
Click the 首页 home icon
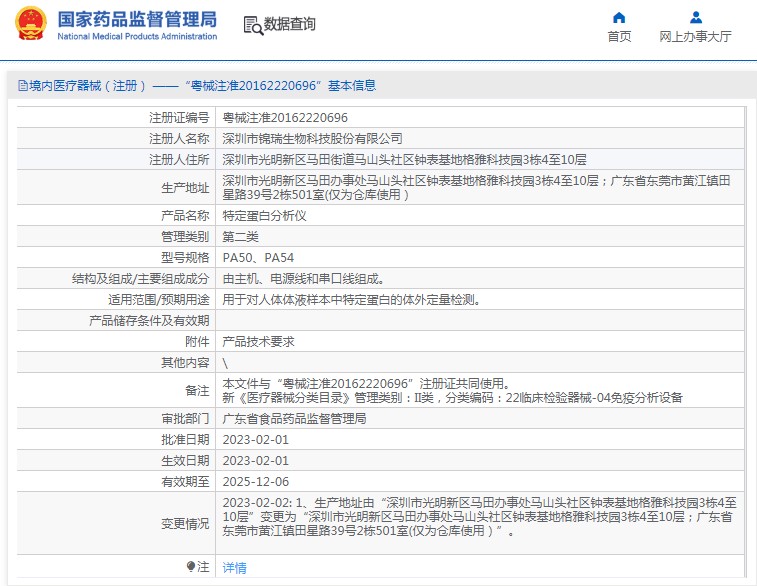[x=619, y=18]
